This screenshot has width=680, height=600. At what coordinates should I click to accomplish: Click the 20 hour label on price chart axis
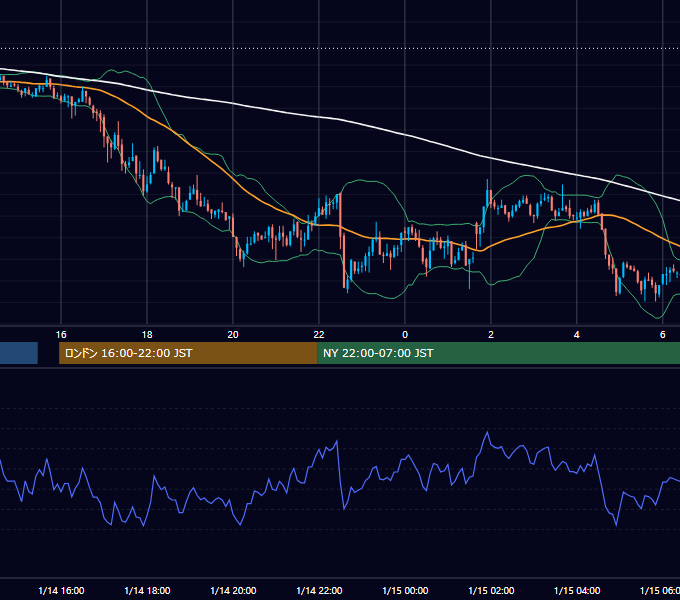[x=233, y=335]
